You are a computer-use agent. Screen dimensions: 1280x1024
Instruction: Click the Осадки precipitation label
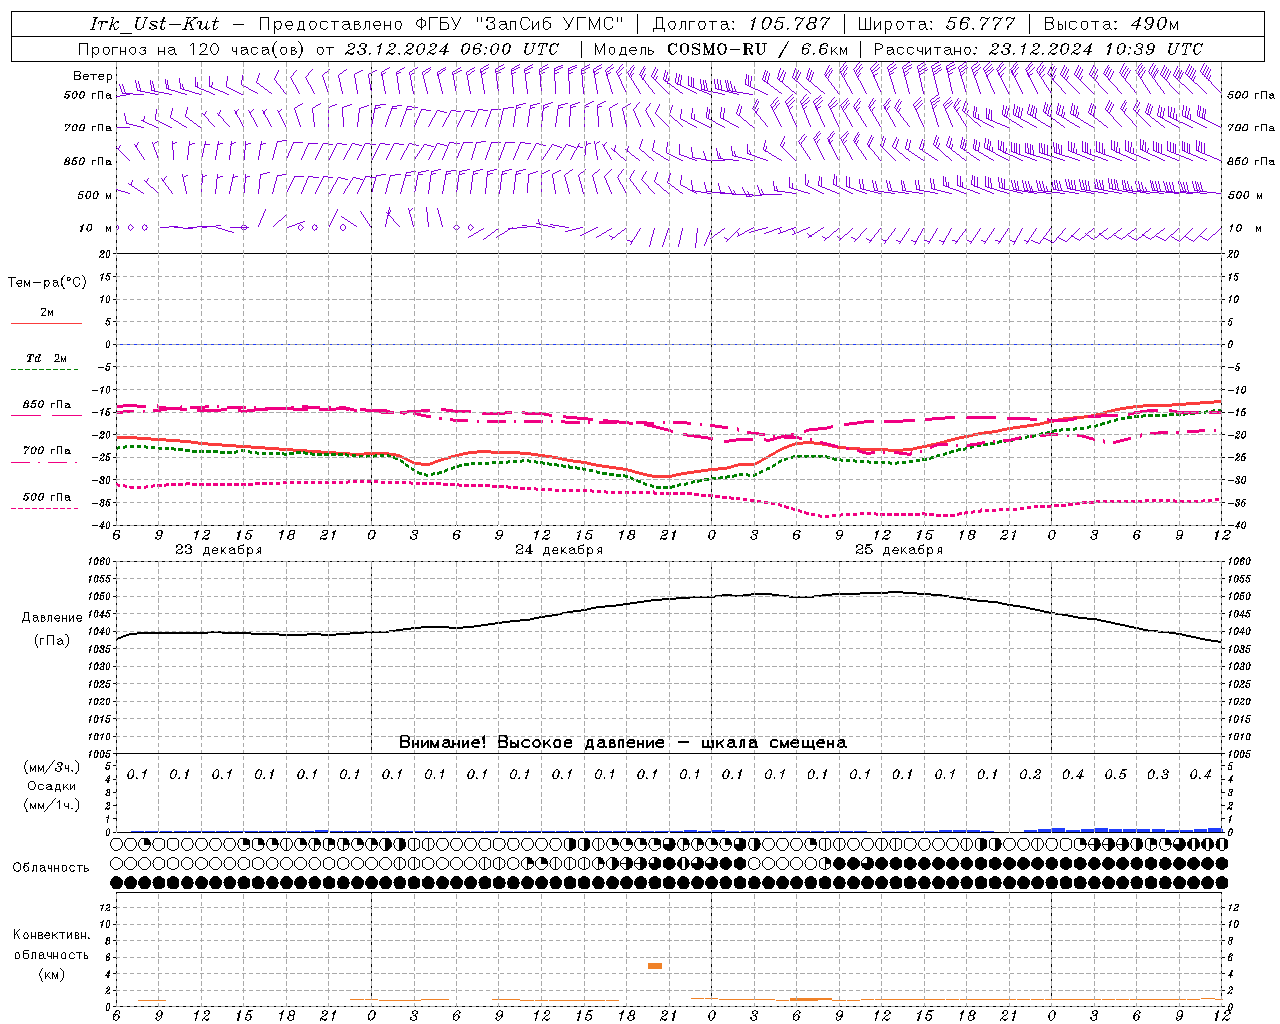52,786
